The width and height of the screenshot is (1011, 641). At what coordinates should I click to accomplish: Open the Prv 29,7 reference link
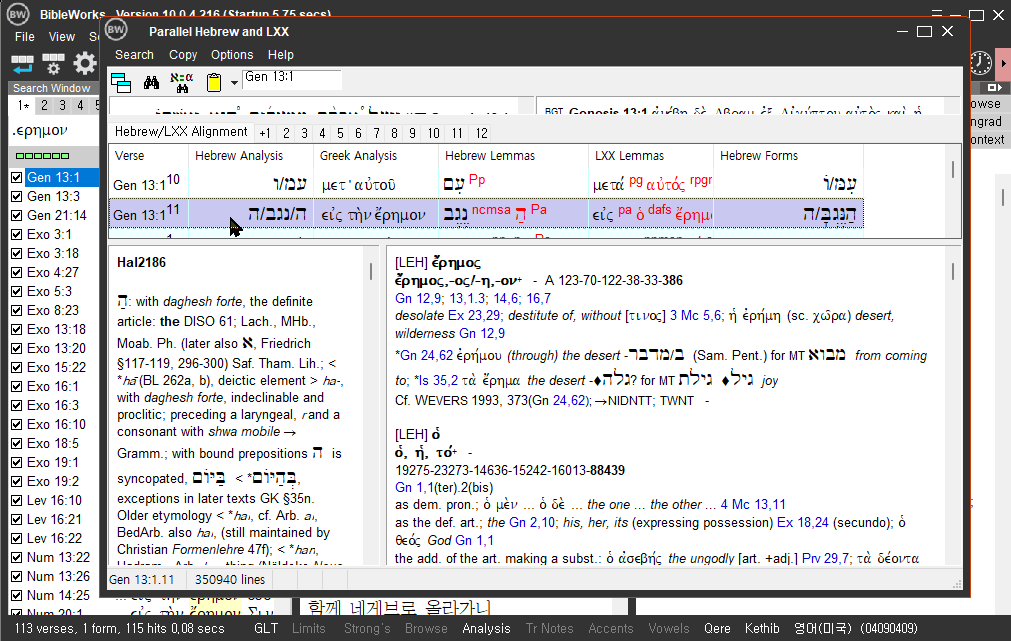point(825,558)
